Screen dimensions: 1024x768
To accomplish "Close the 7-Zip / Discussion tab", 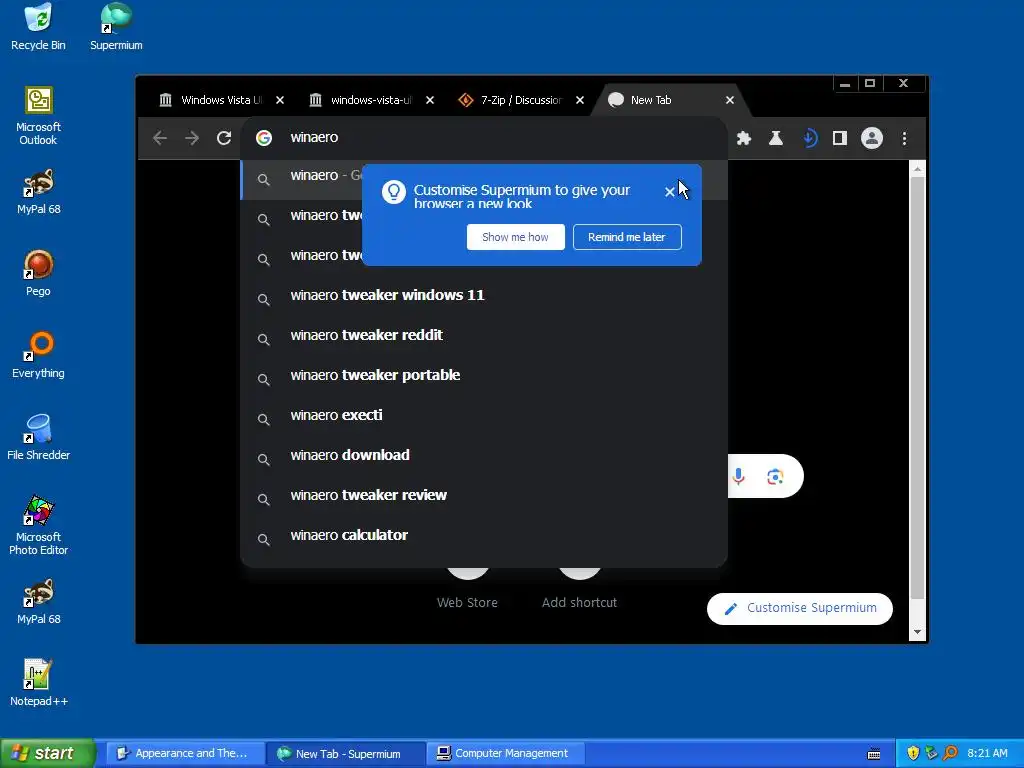I will [580, 100].
